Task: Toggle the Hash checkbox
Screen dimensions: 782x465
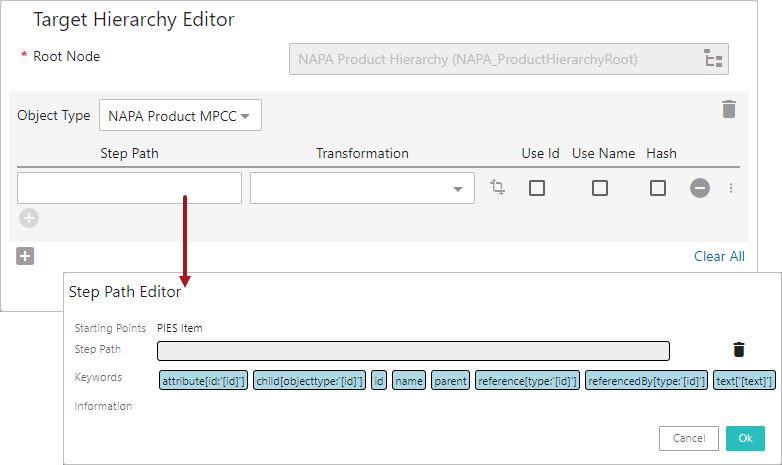Action: [x=658, y=188]
